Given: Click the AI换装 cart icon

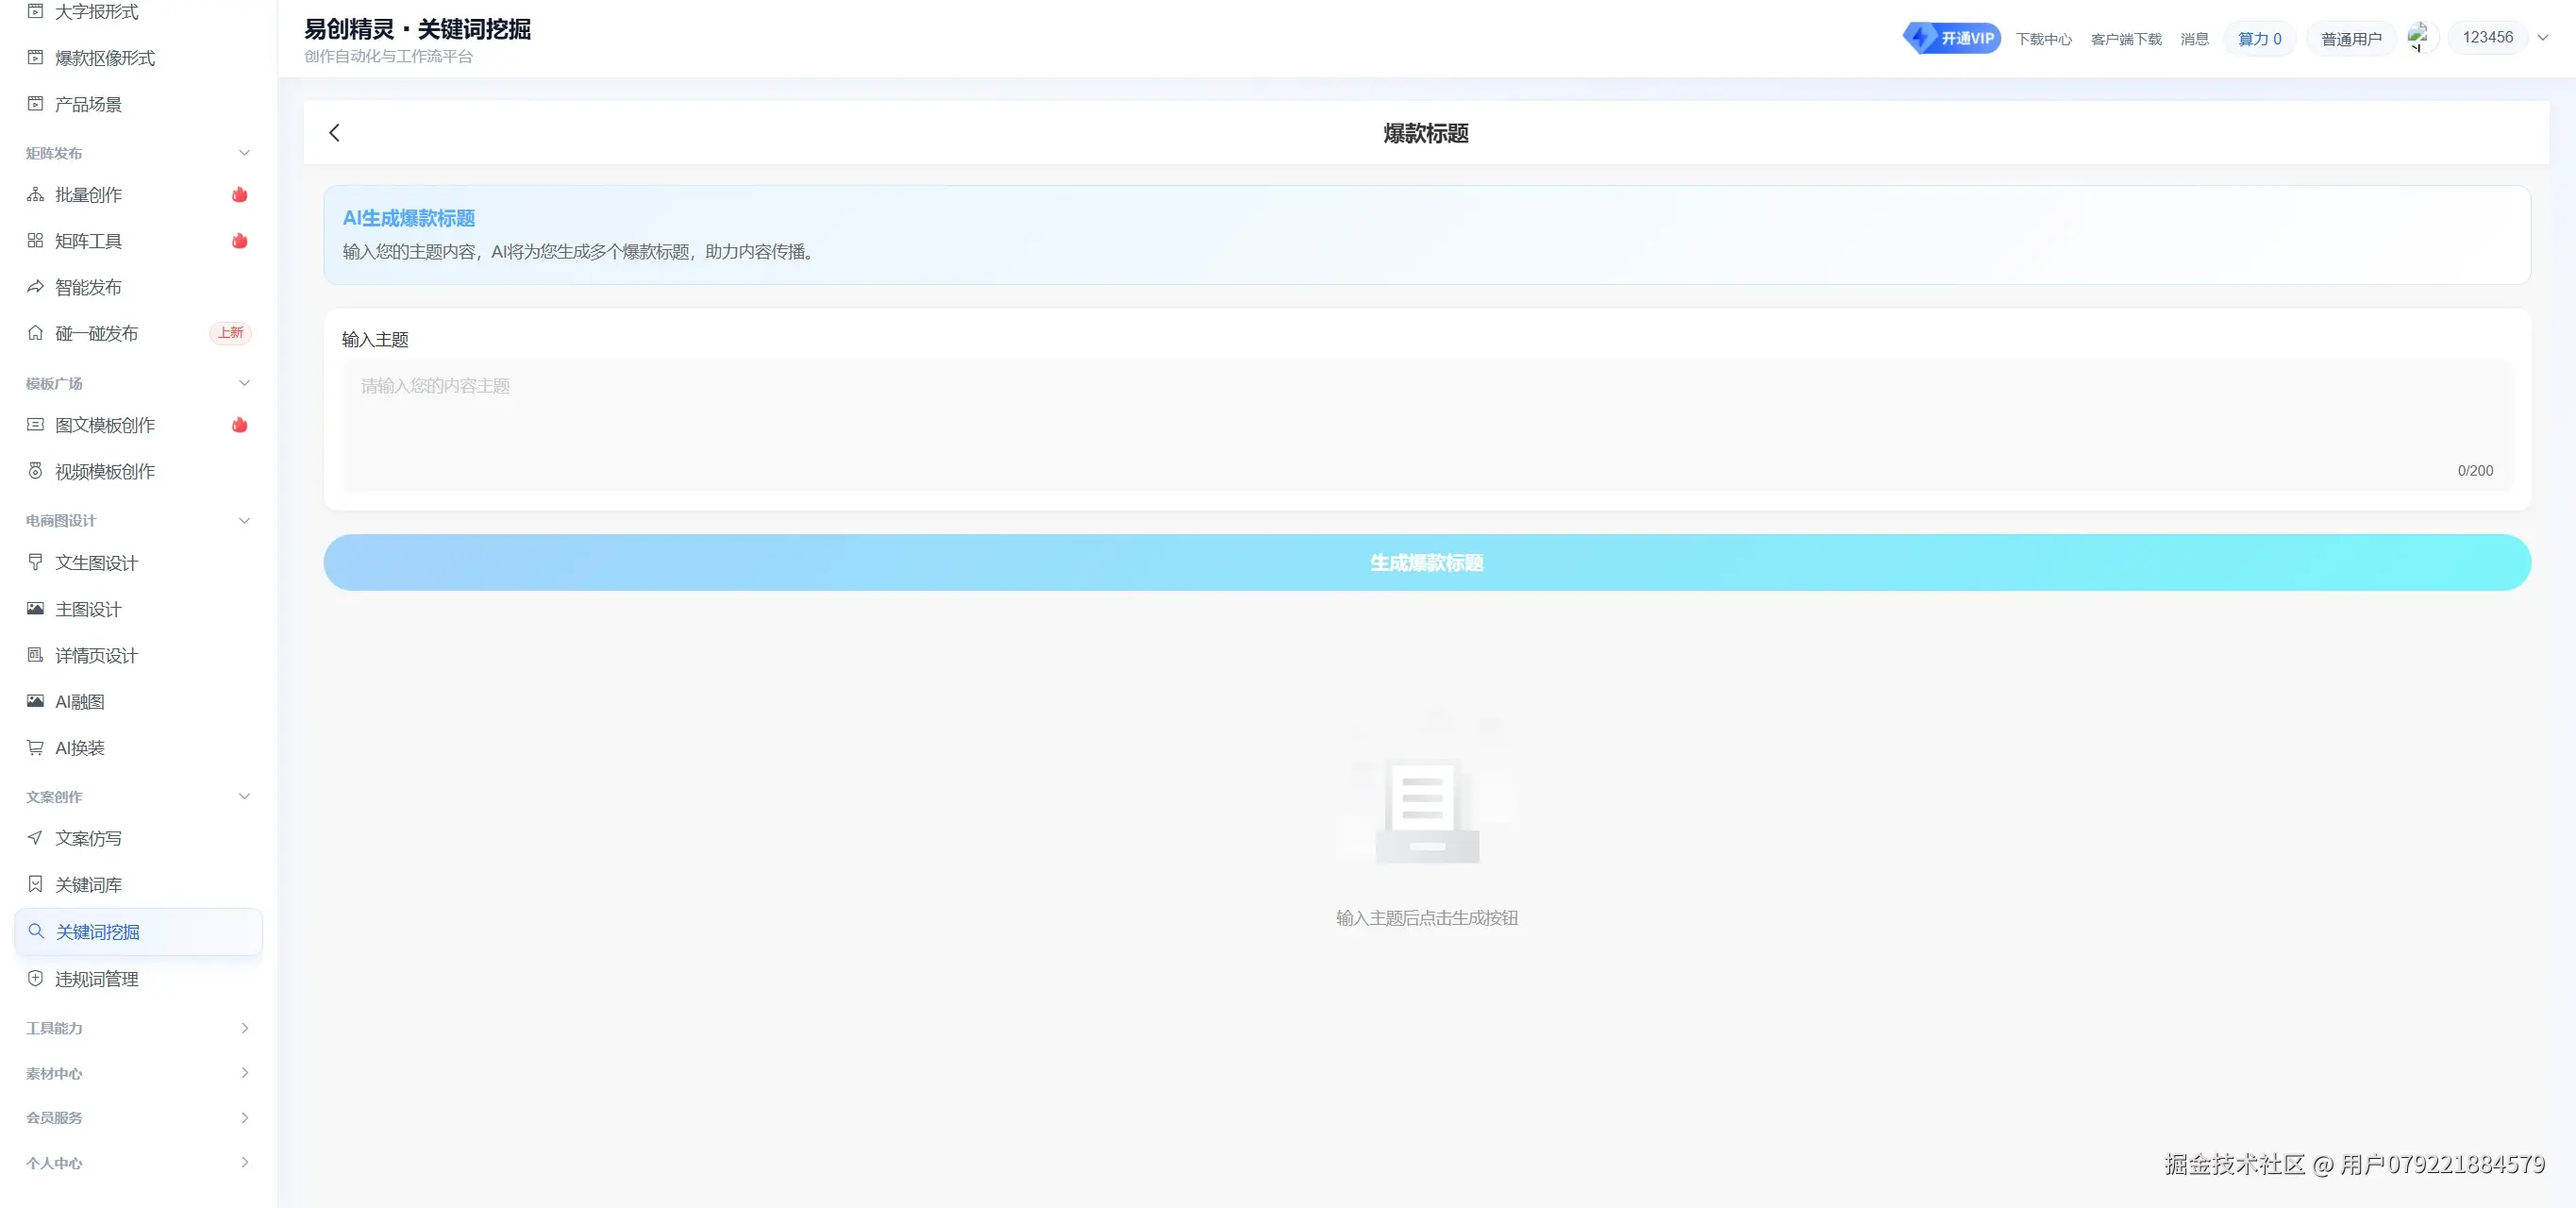Looking at the screenshot, I should [35, 748].
